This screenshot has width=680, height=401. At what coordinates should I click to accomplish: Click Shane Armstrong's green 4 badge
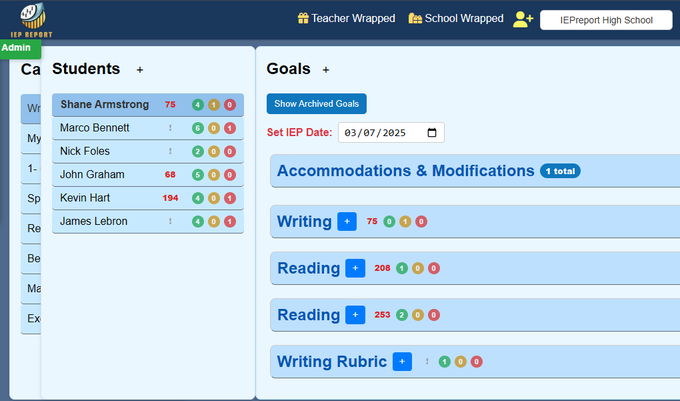[198, 104]
